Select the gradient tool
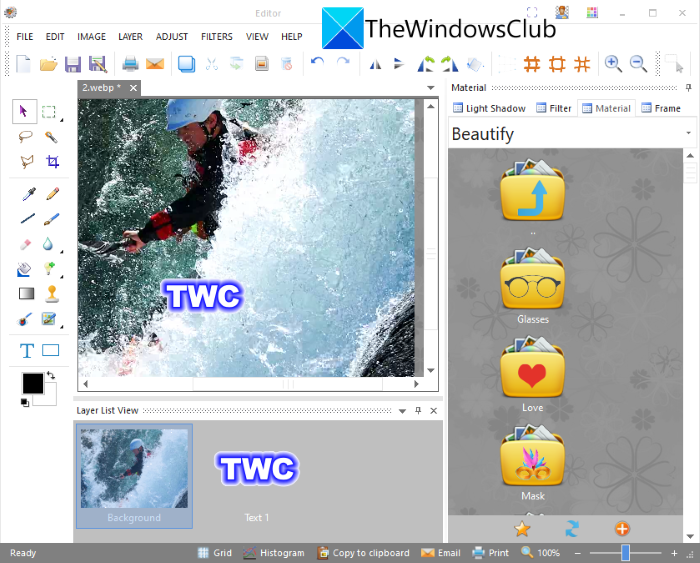Image resolution: width=700 pixels, height=563 pixels. (x=26, y=293)
